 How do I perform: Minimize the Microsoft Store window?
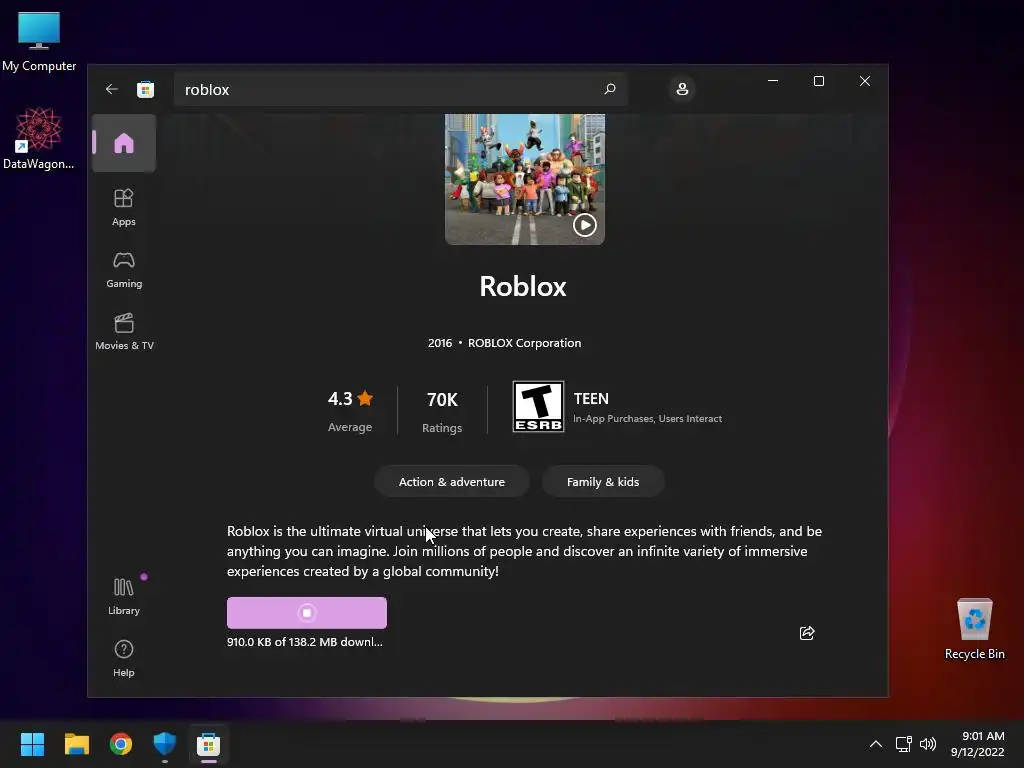pos(773,81)
